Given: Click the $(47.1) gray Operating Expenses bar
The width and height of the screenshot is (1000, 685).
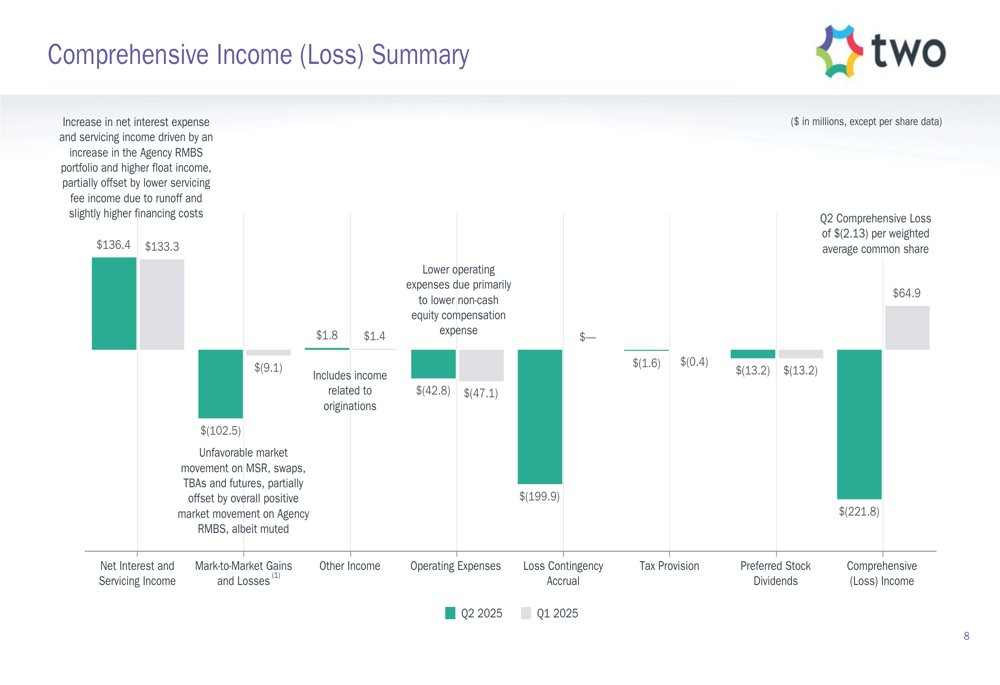Looking at the screenshot, I should pyautogui.click(x=482, y=365).
